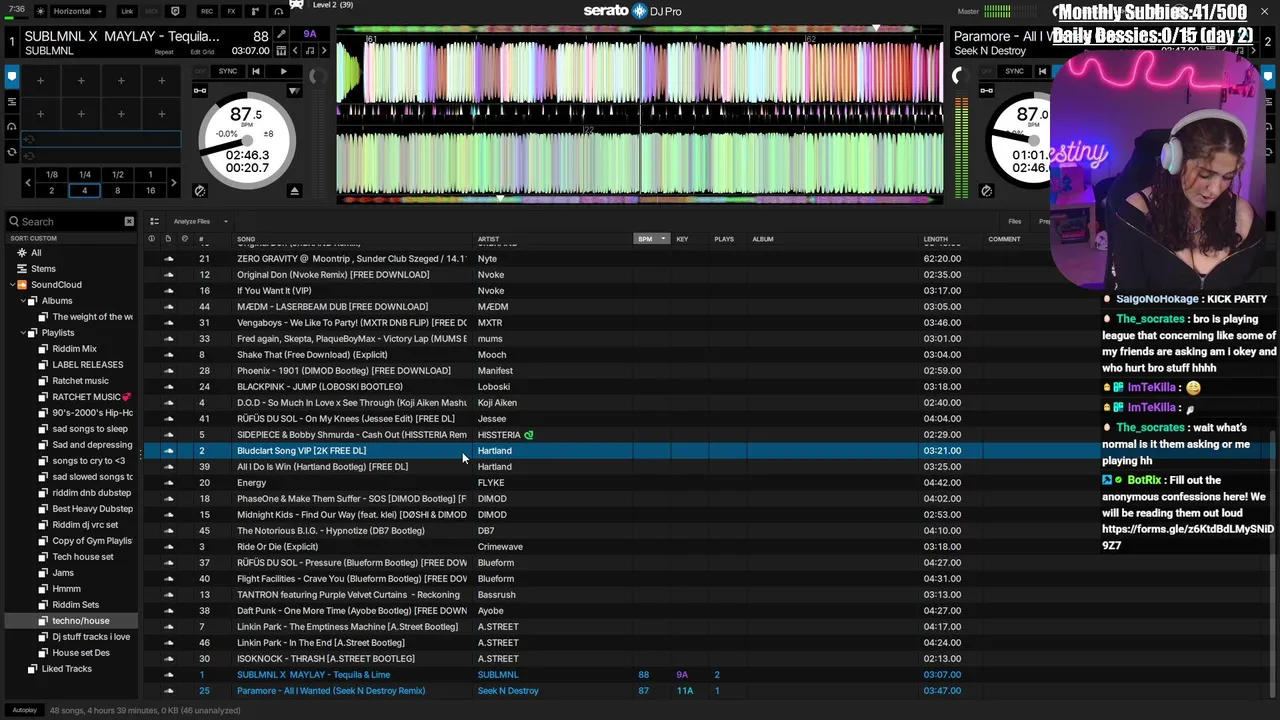
Task: Play deck 1 track
Action: (284, 71)
